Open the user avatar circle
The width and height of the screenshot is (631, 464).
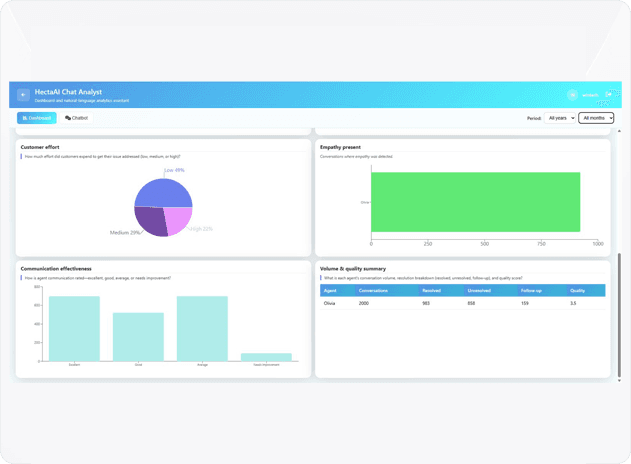[x=572, y=95]
